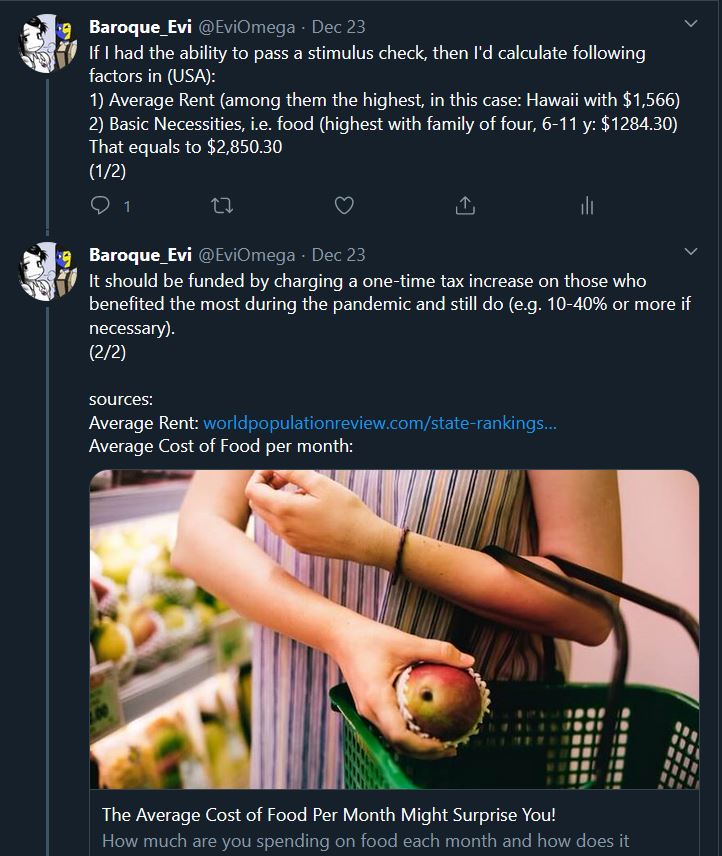The width and height of the screenshot is (722, 856).
Task: Open @EviOmega handle on second tweet
Action: tap(246, 255)
